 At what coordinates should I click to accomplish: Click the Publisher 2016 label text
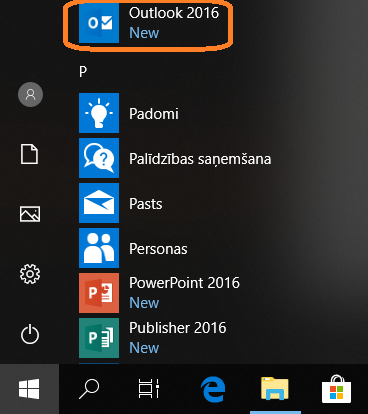(178, 328)
